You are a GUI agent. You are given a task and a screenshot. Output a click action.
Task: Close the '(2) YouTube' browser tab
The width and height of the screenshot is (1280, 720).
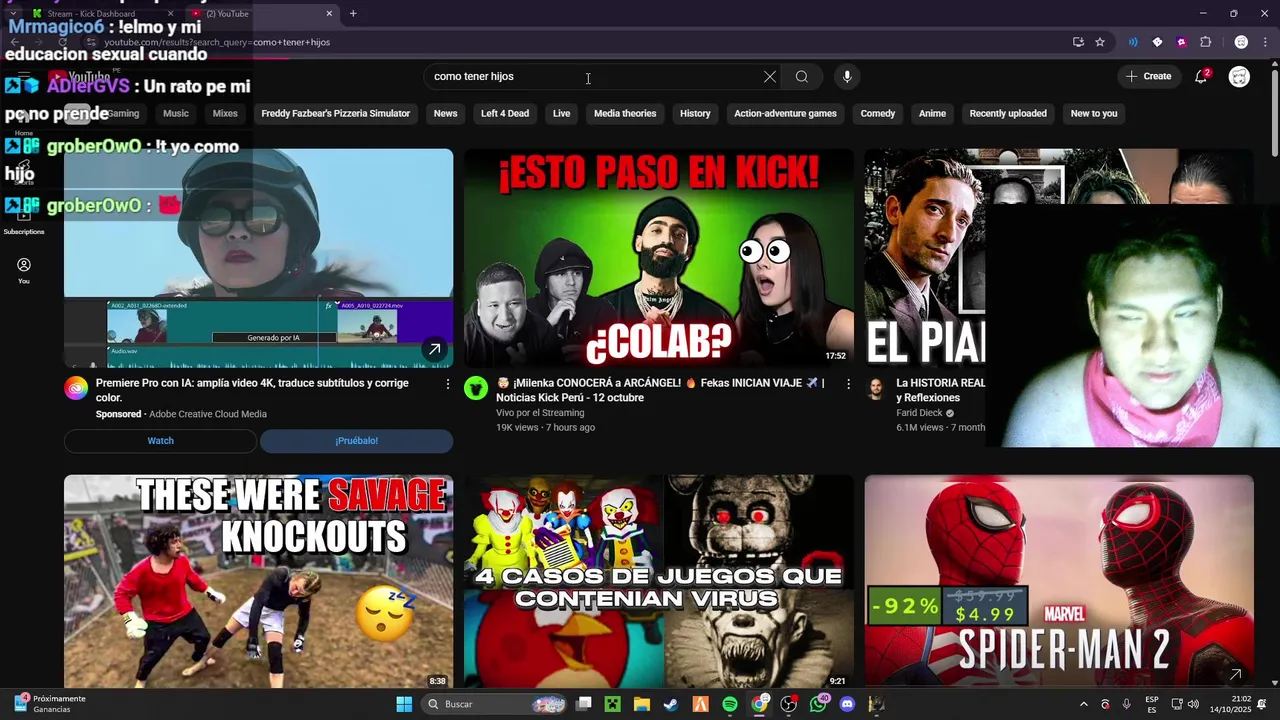[329, 13]
